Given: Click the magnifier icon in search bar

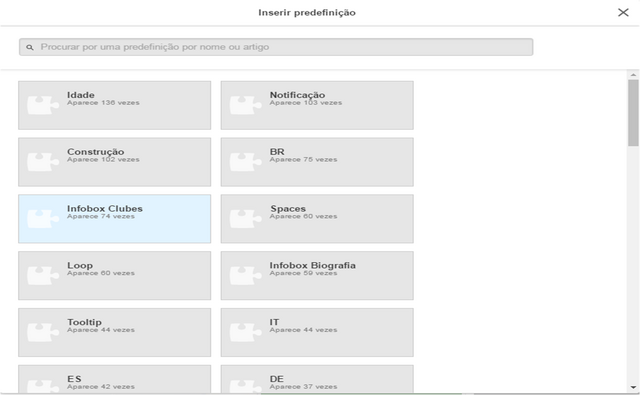Looking at the screenshot, I should (x=30, y=47).
